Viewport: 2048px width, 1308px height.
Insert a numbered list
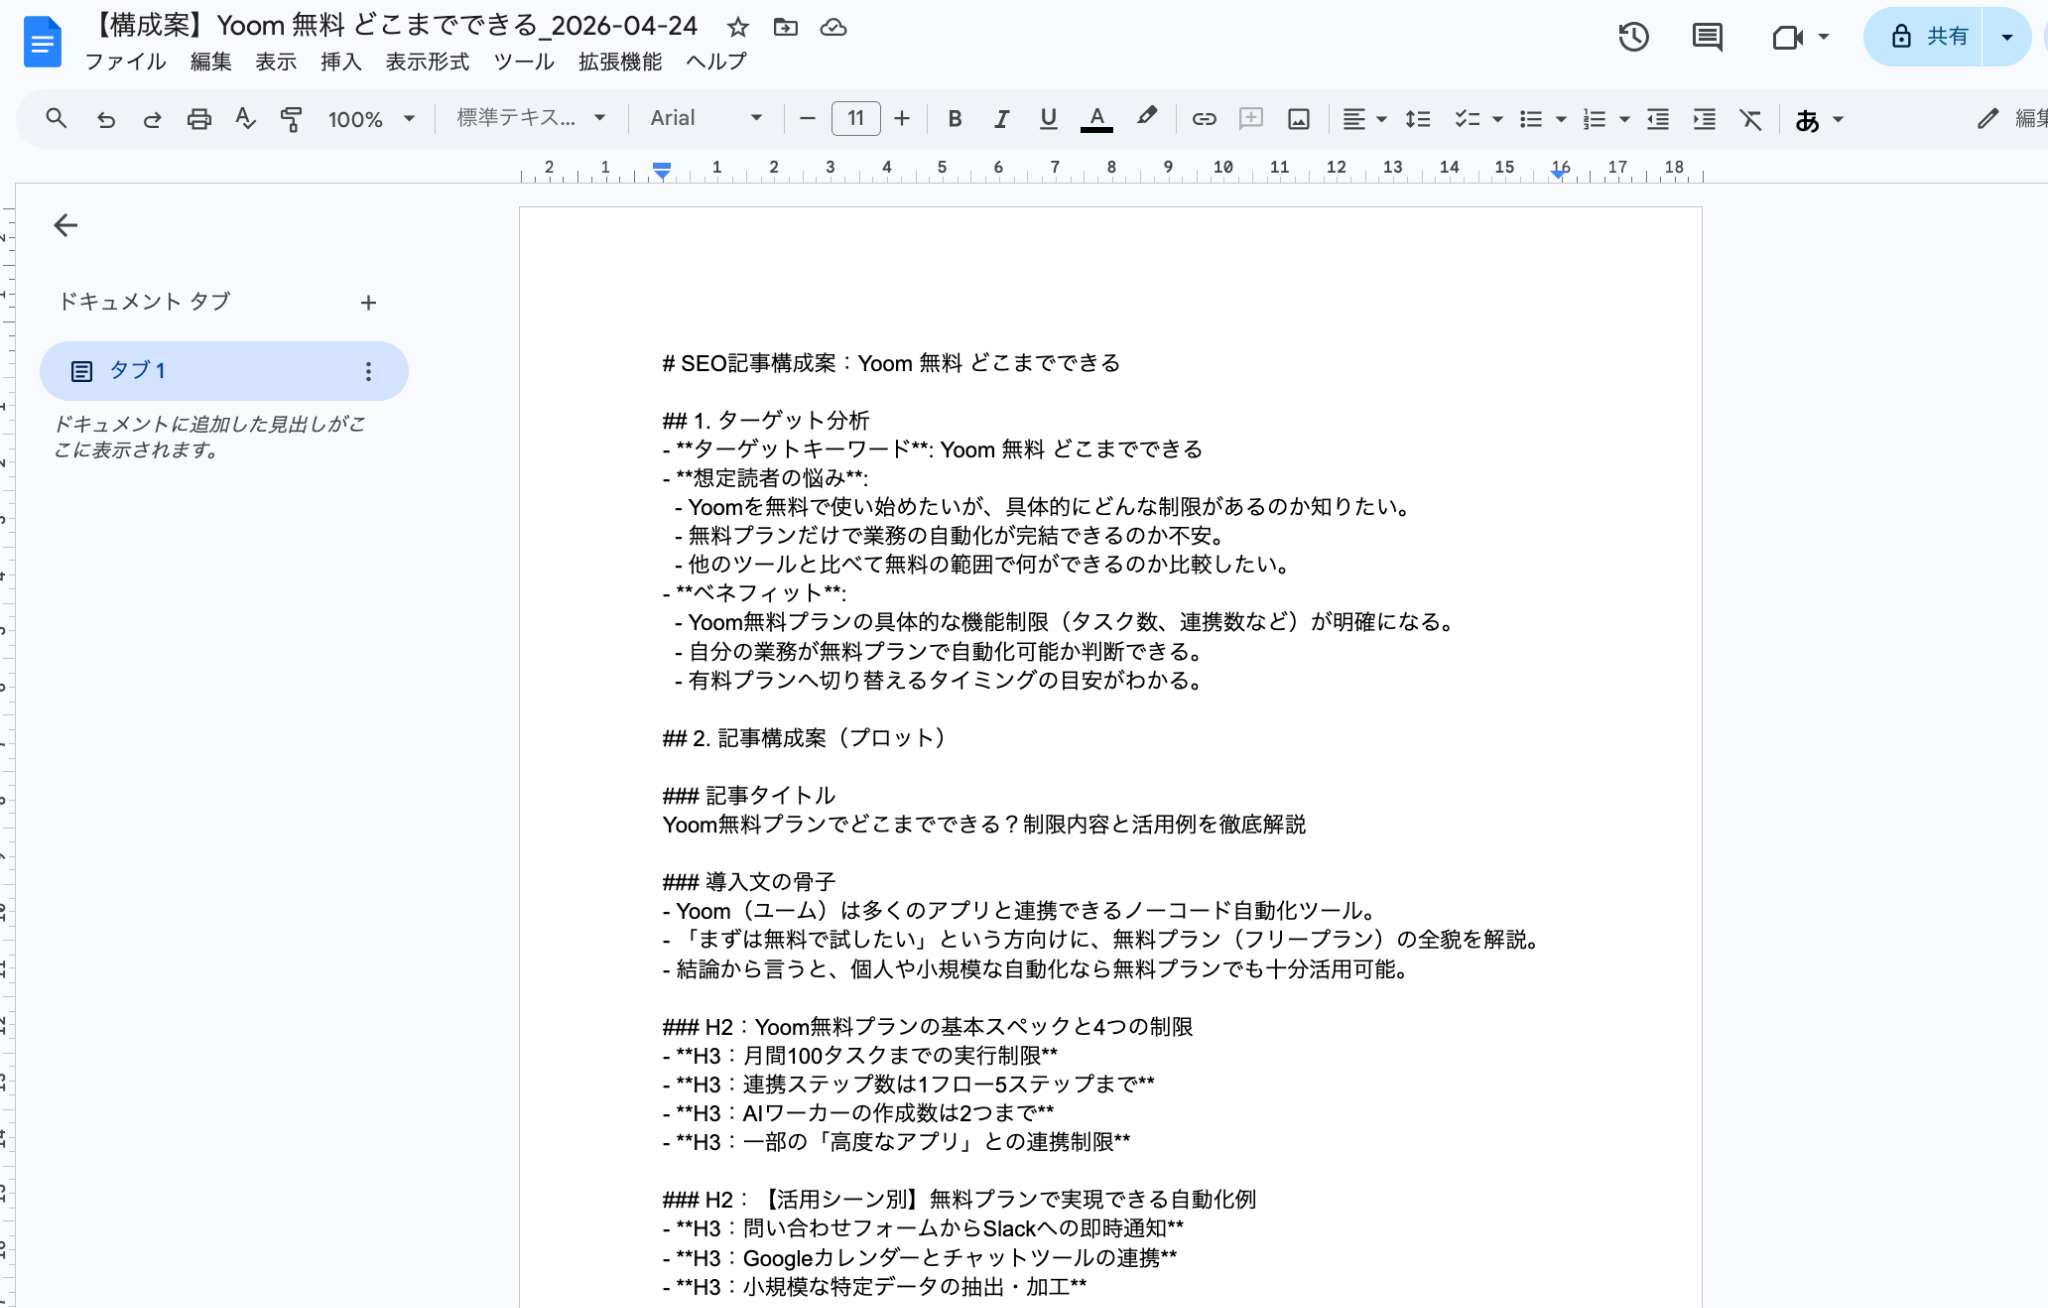pos(1594,119)
